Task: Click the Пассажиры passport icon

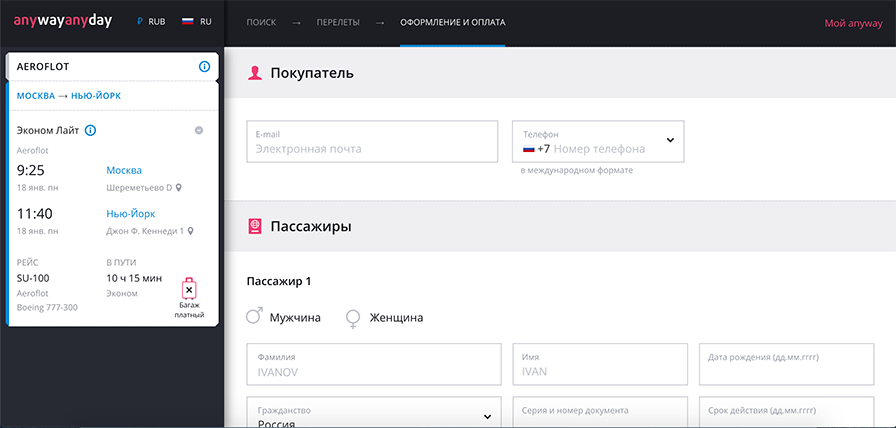Action: pyautogui.click(x=255, y=226)
